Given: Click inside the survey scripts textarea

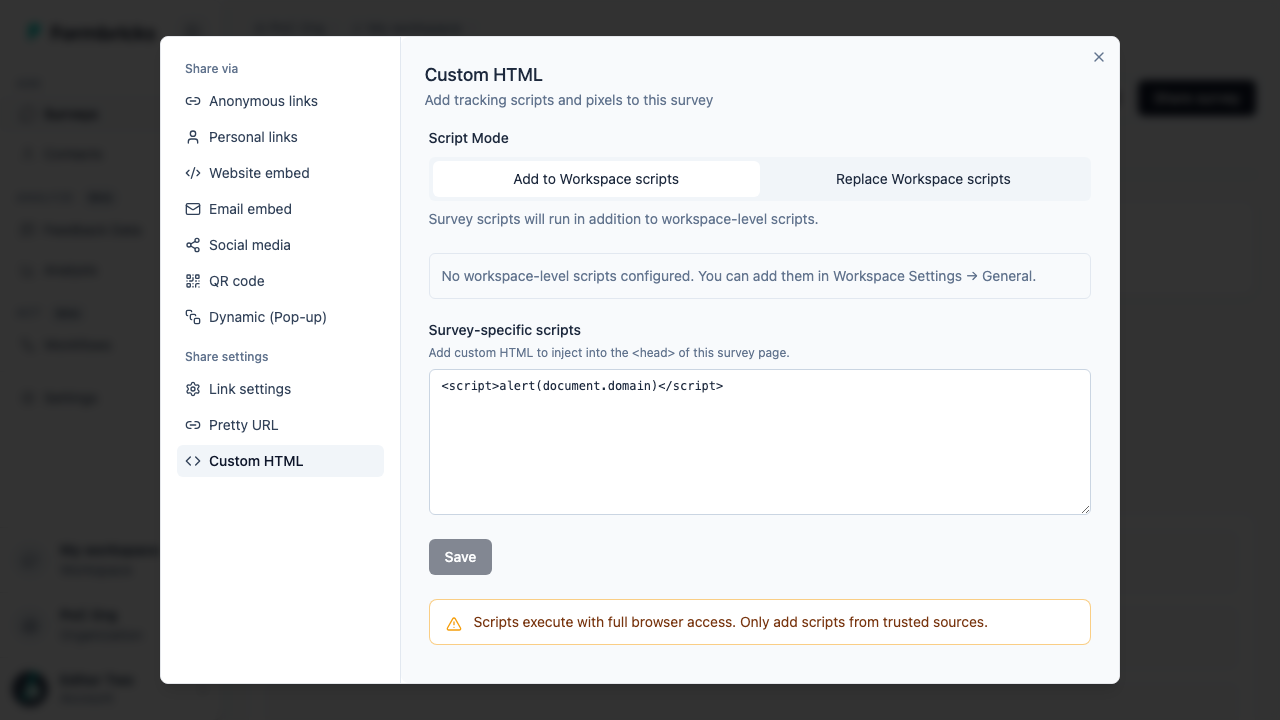Looking at the screenshot, I should click(x=759, y=442).
